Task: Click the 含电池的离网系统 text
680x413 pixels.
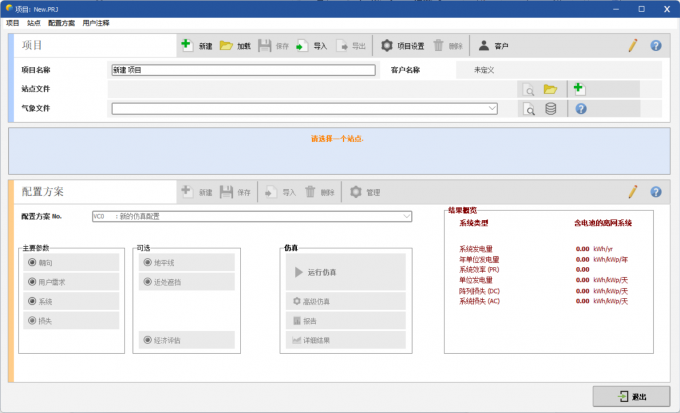Action: (603, 223)
